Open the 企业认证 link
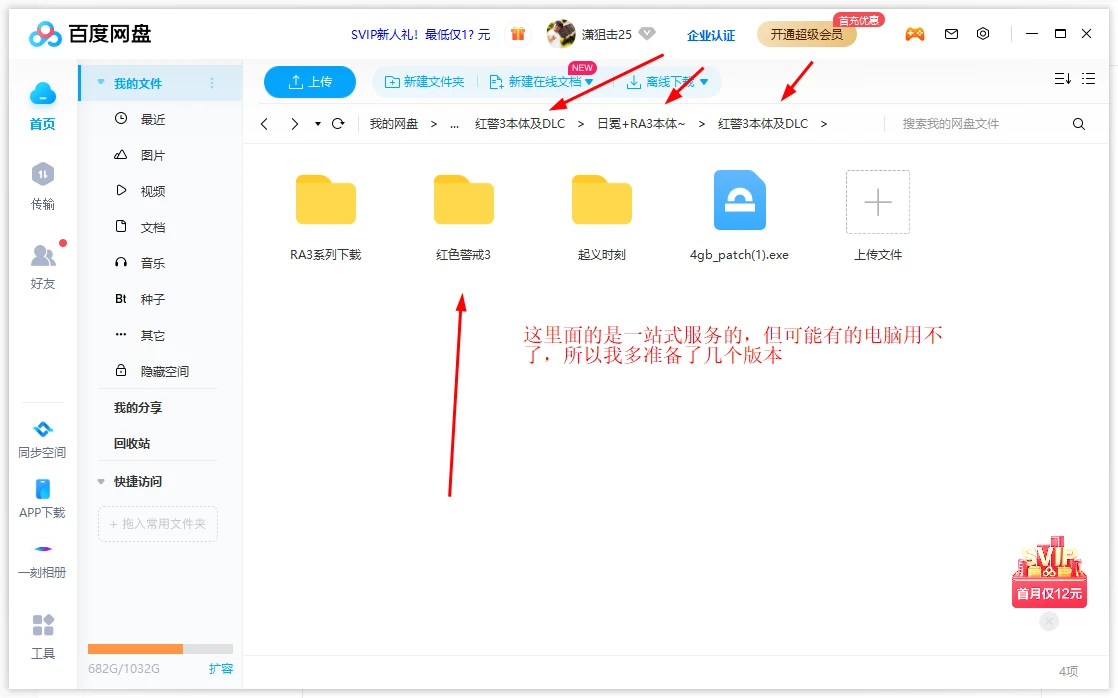This screenshot has width=1118, height=698. [711, 35]
